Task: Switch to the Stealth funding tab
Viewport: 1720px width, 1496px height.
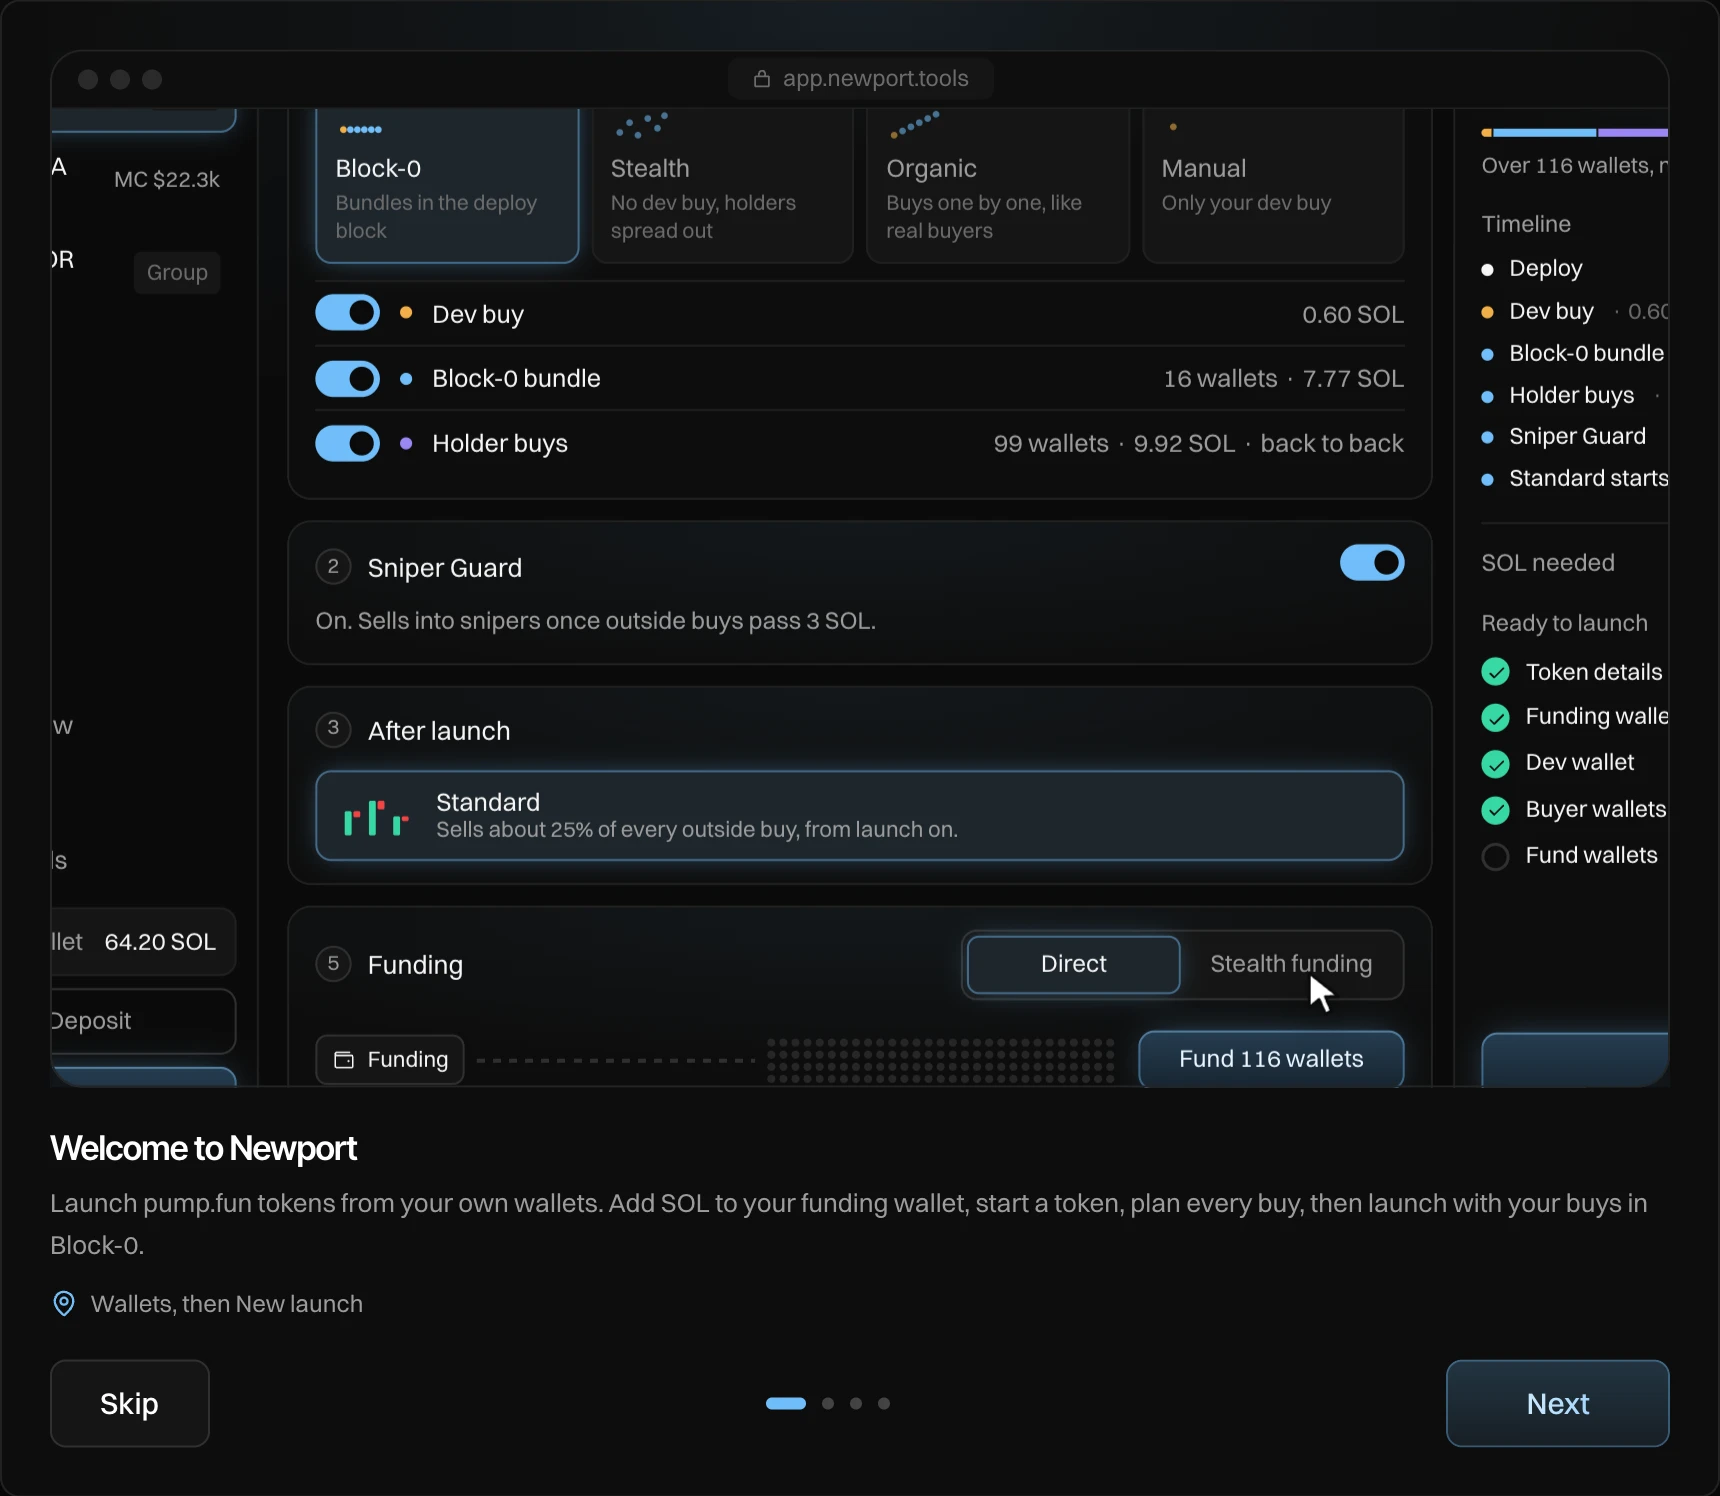Action: tap(1291, 964)
